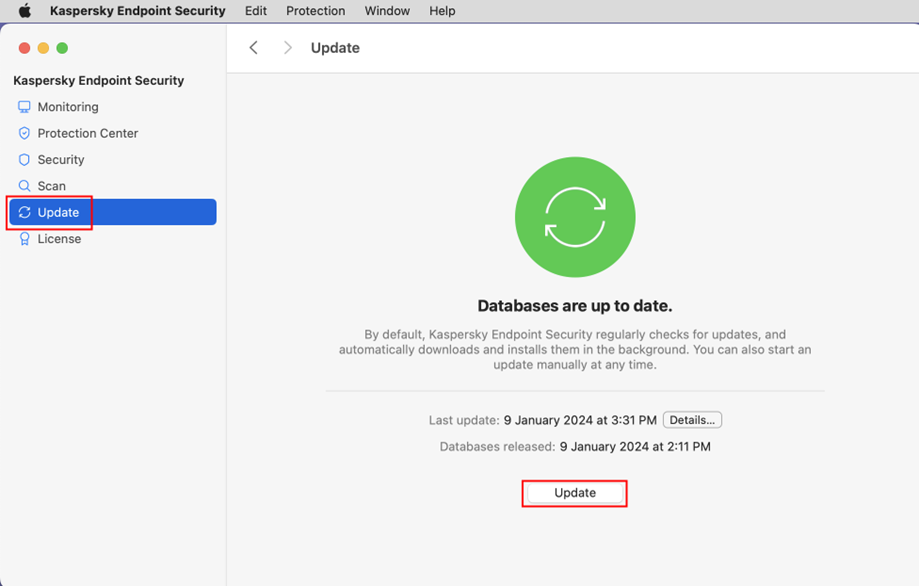This screenshot has width=919, height=586.
Task: Minimize window with the yellow button
Action: (x=43, y=48)
